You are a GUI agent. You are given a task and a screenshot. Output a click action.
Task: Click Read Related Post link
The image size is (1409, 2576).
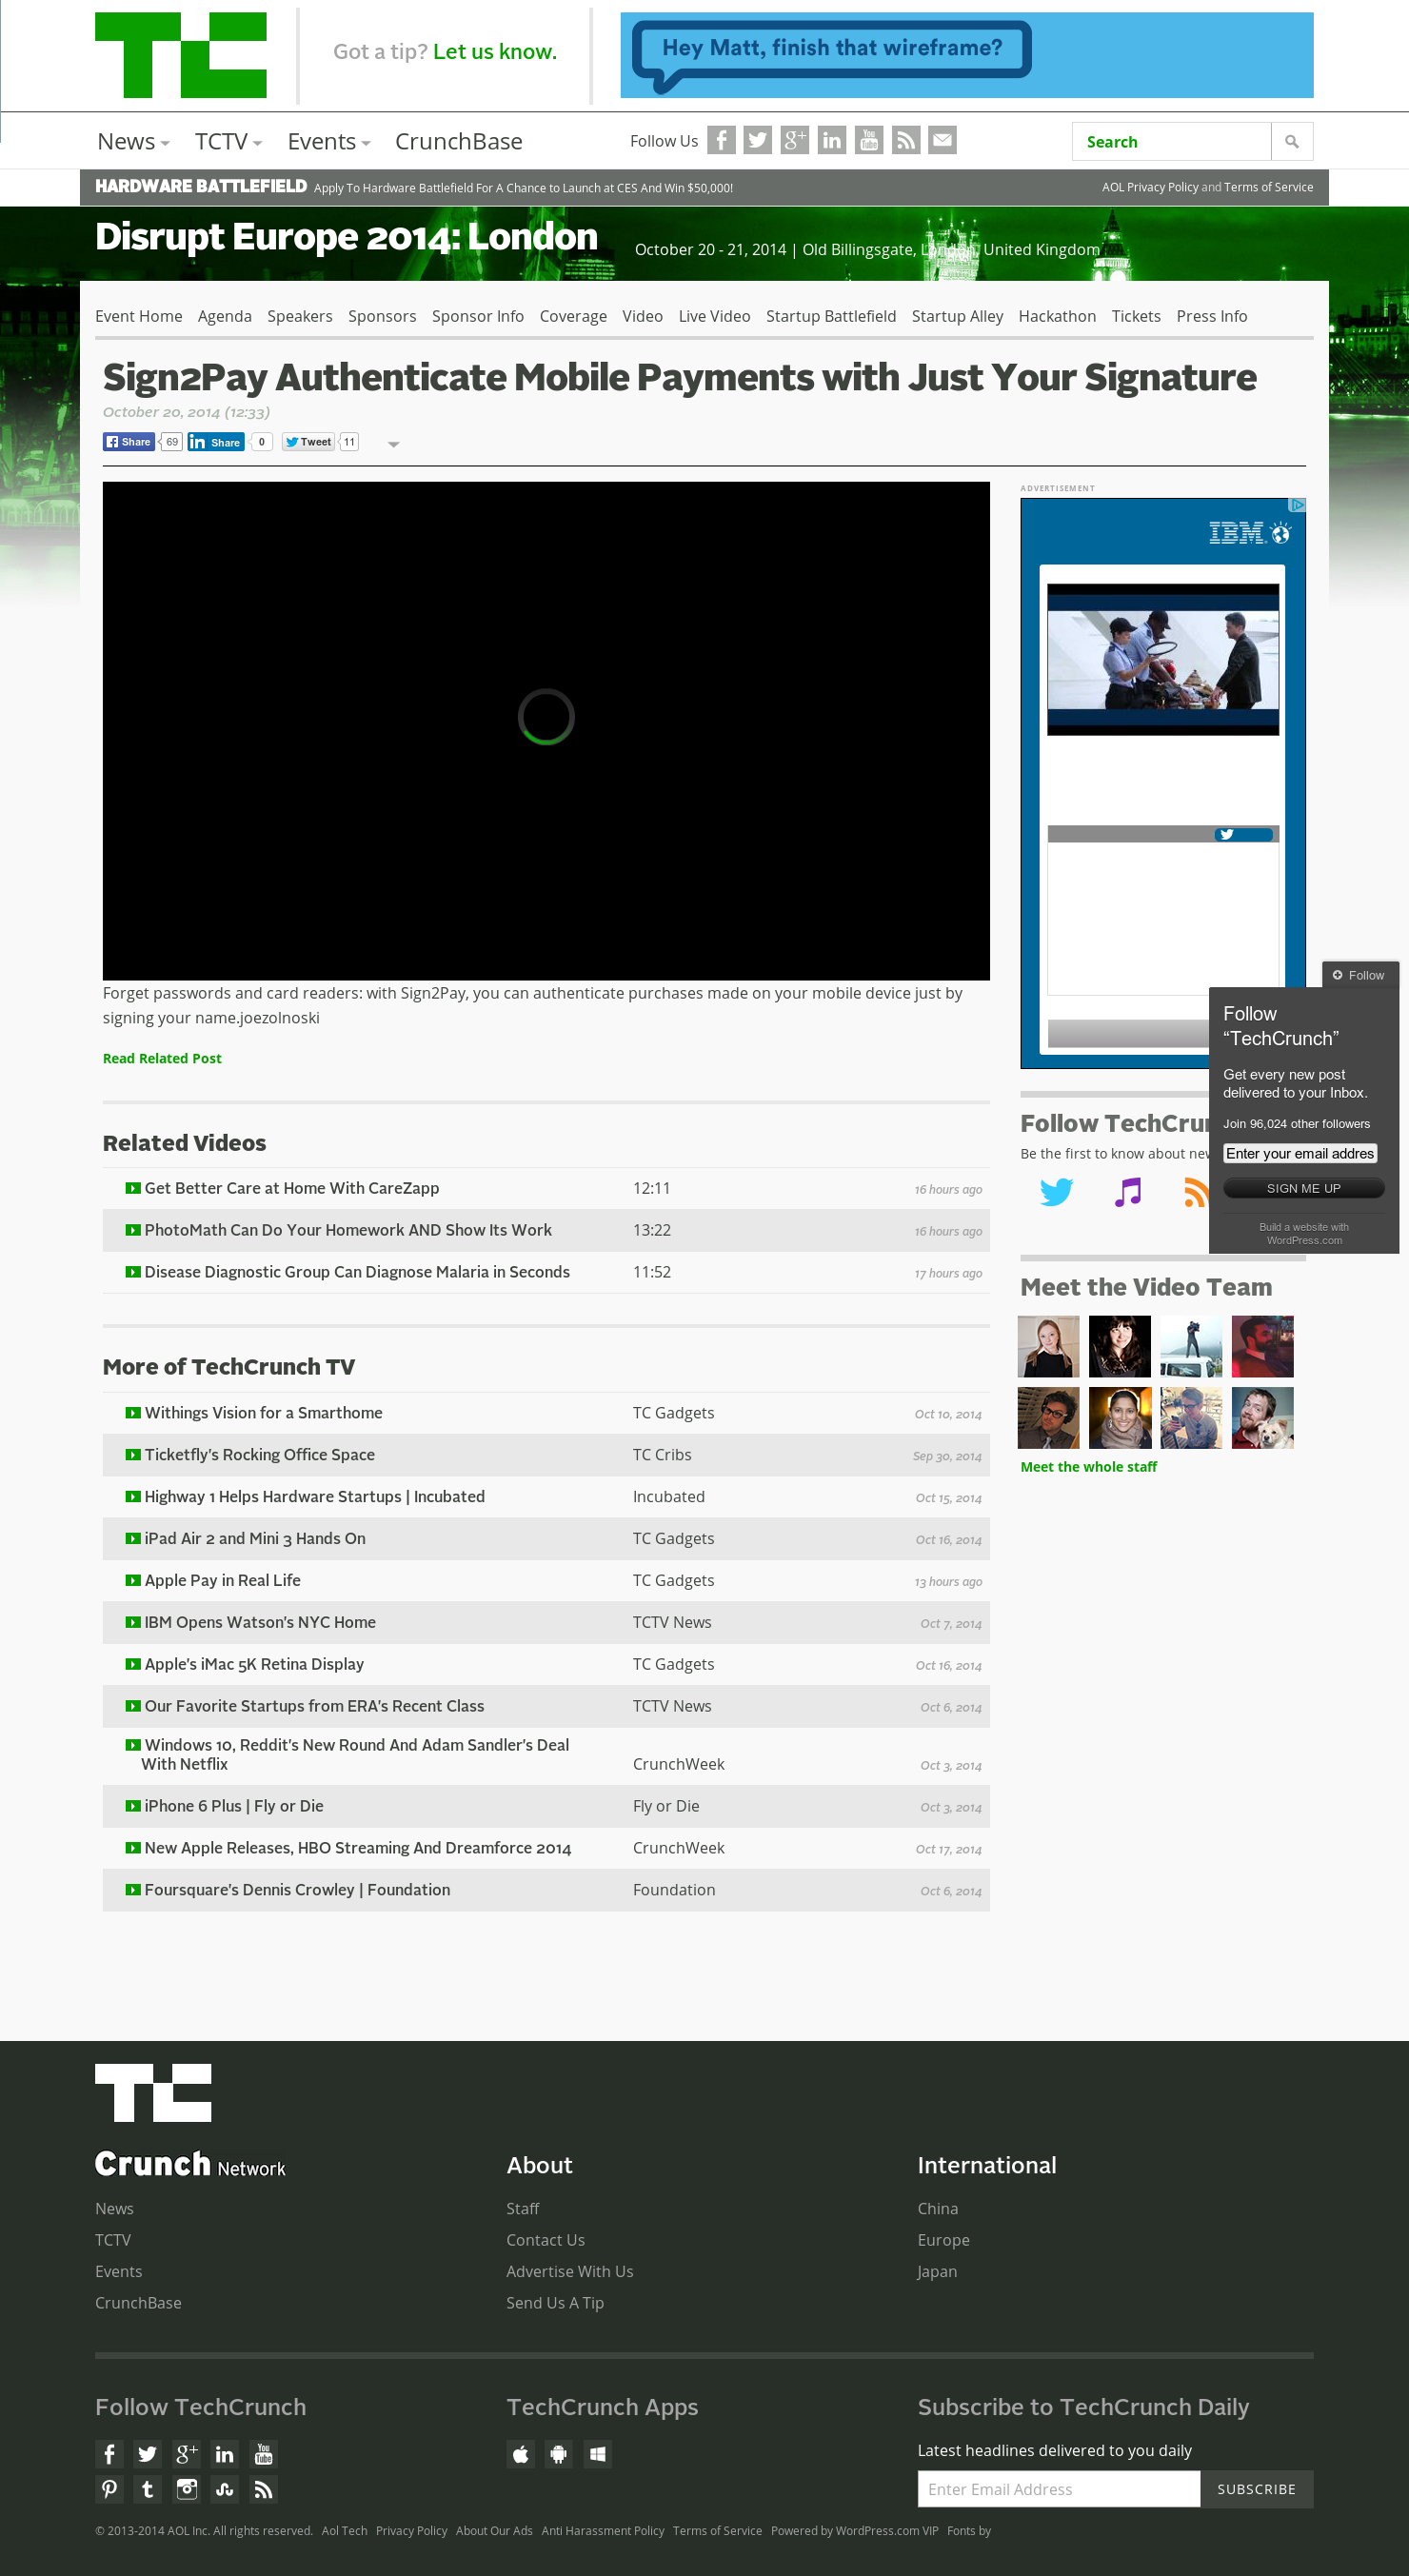click(x=162, y=1058)
